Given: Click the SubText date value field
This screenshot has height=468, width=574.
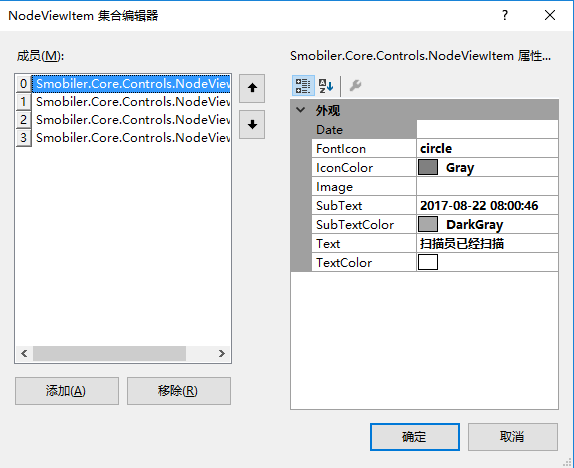Looking at the screenshot, I should pos(487,205).
